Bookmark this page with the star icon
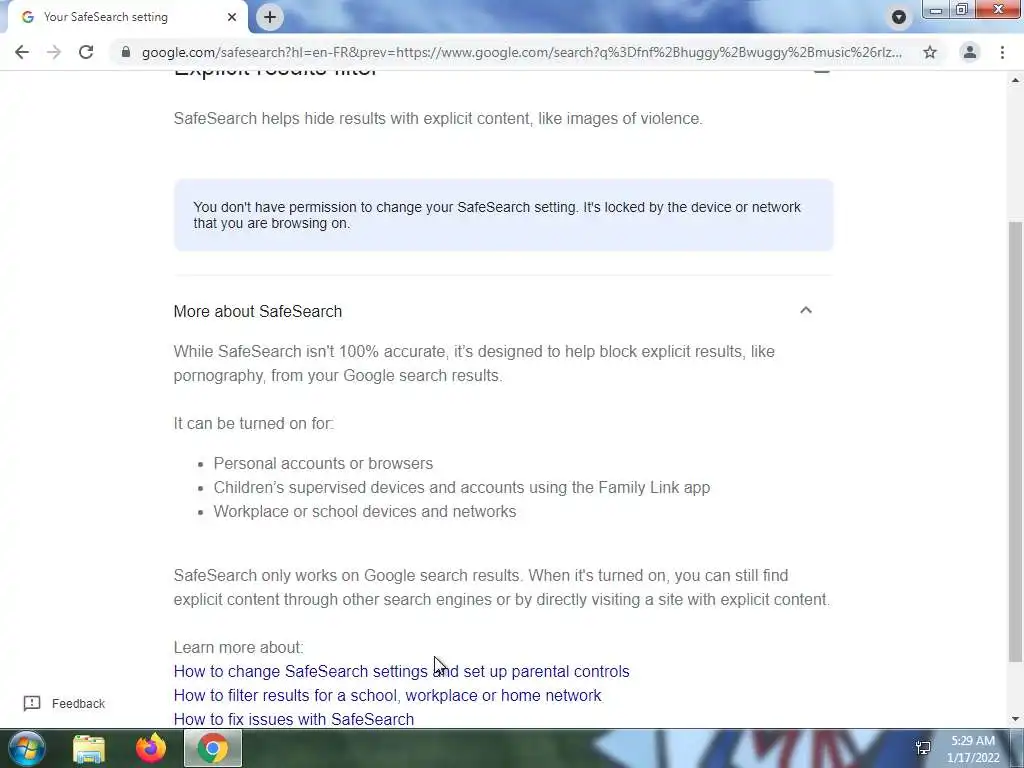1024x768 pixels. pos(930,52)
